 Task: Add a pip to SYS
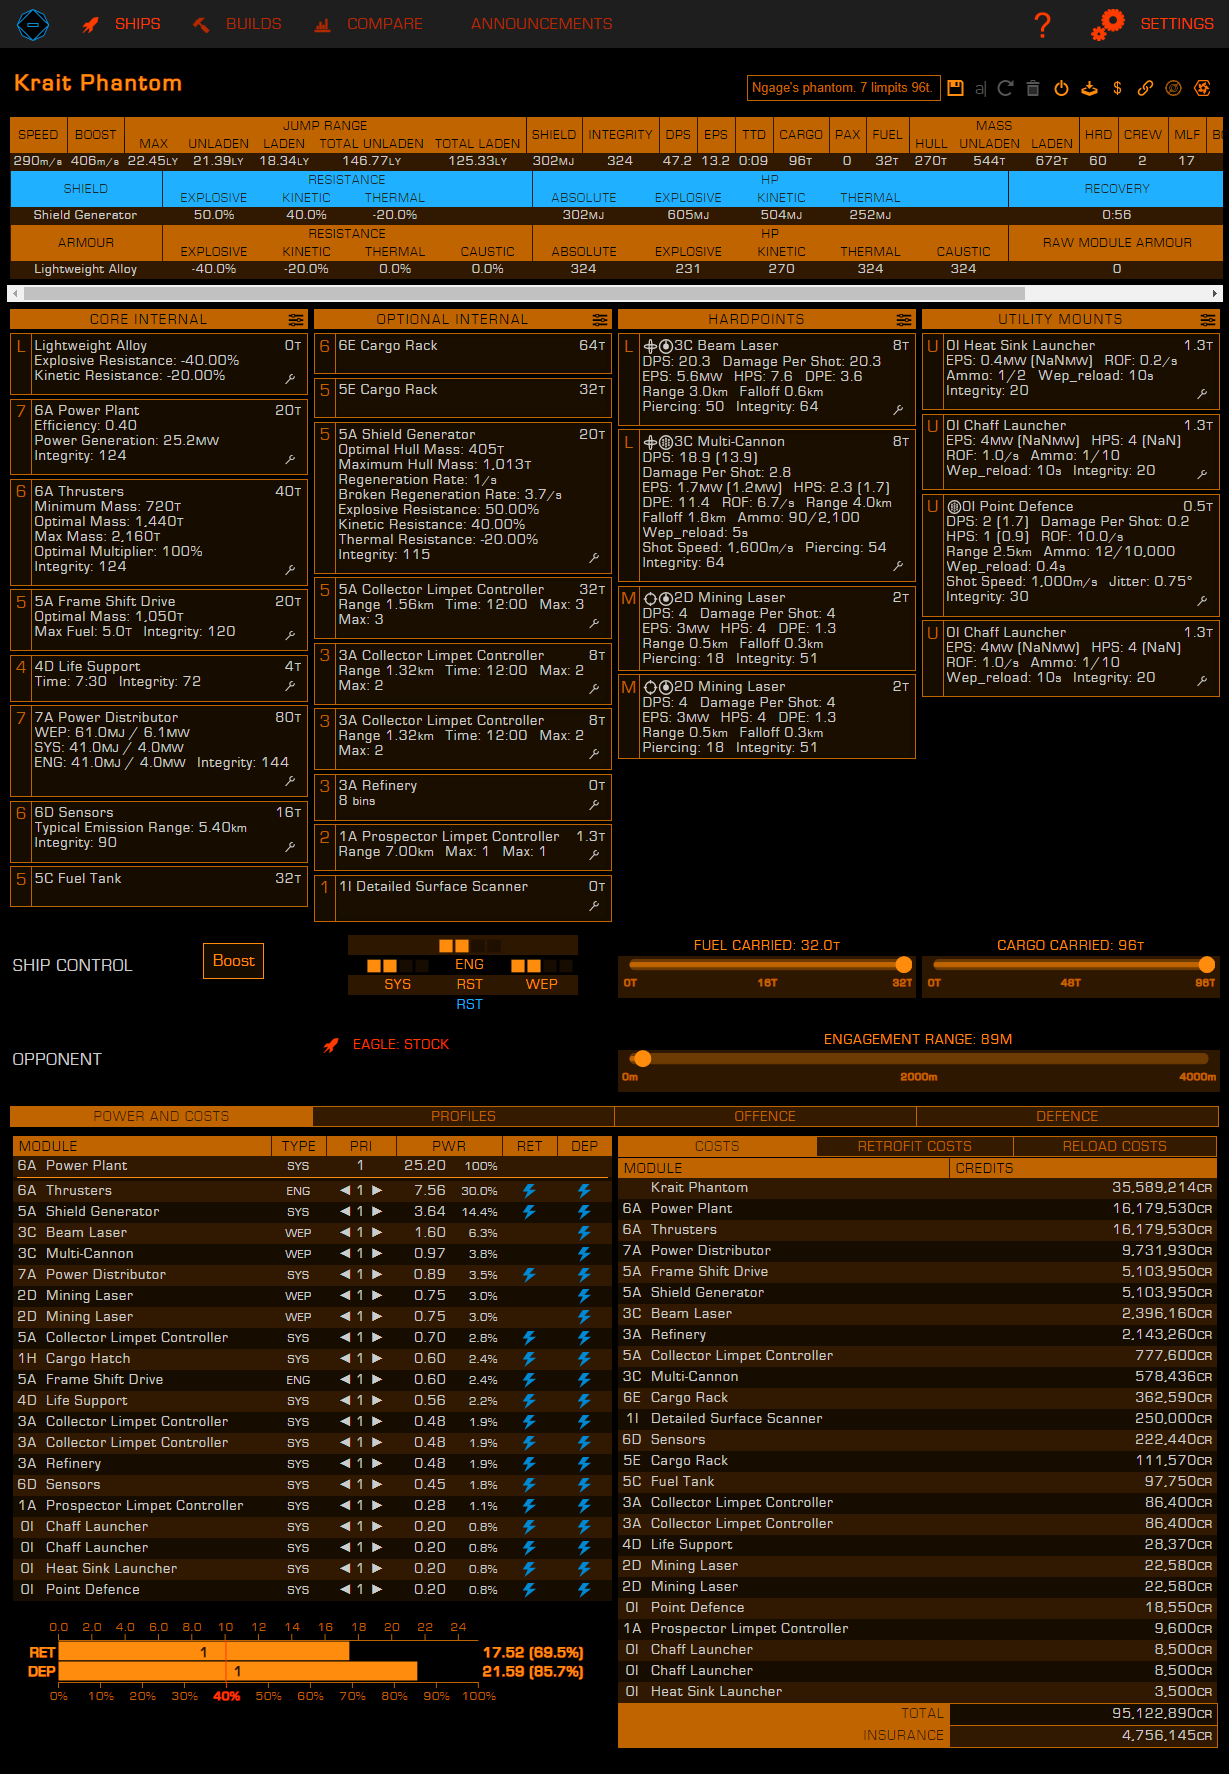tap(398, 984)
